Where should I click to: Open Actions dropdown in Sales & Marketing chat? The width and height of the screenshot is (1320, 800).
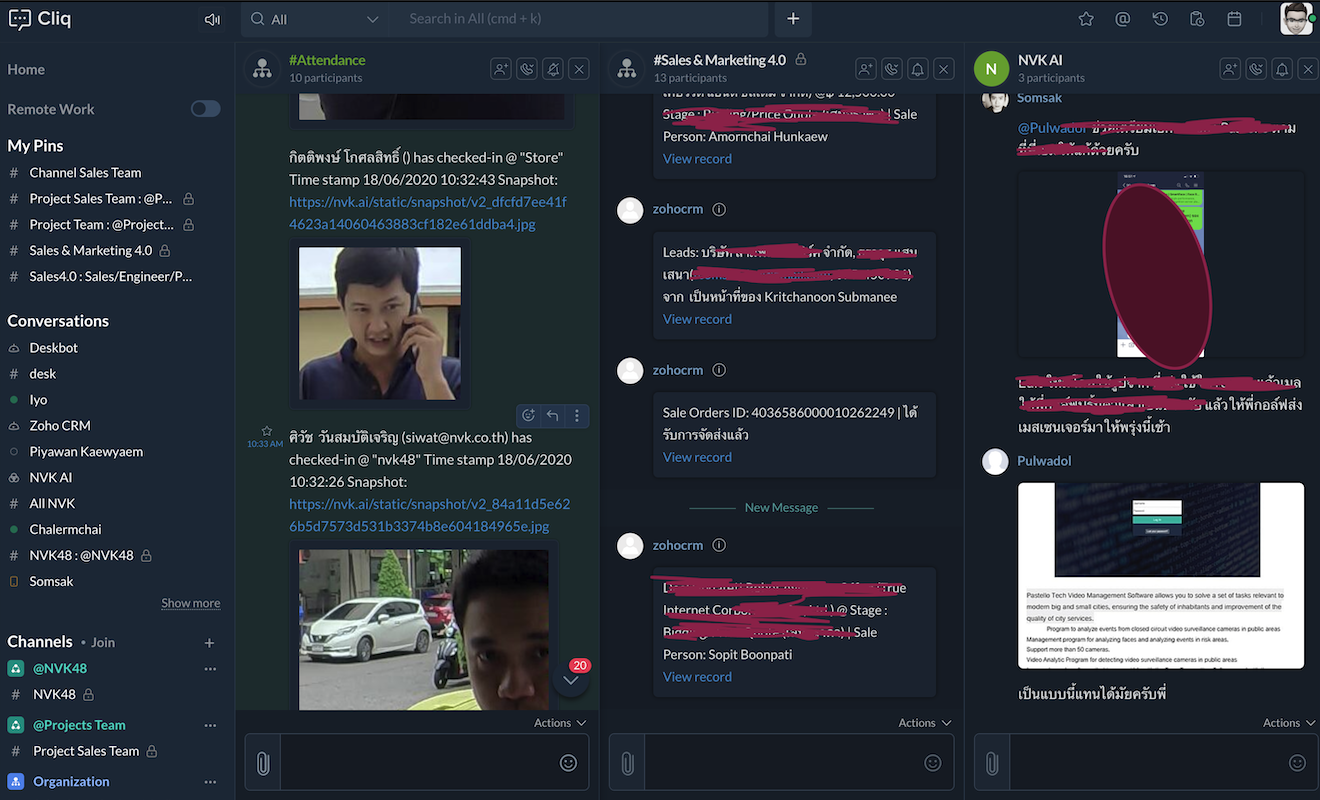[x=925, y=723]
